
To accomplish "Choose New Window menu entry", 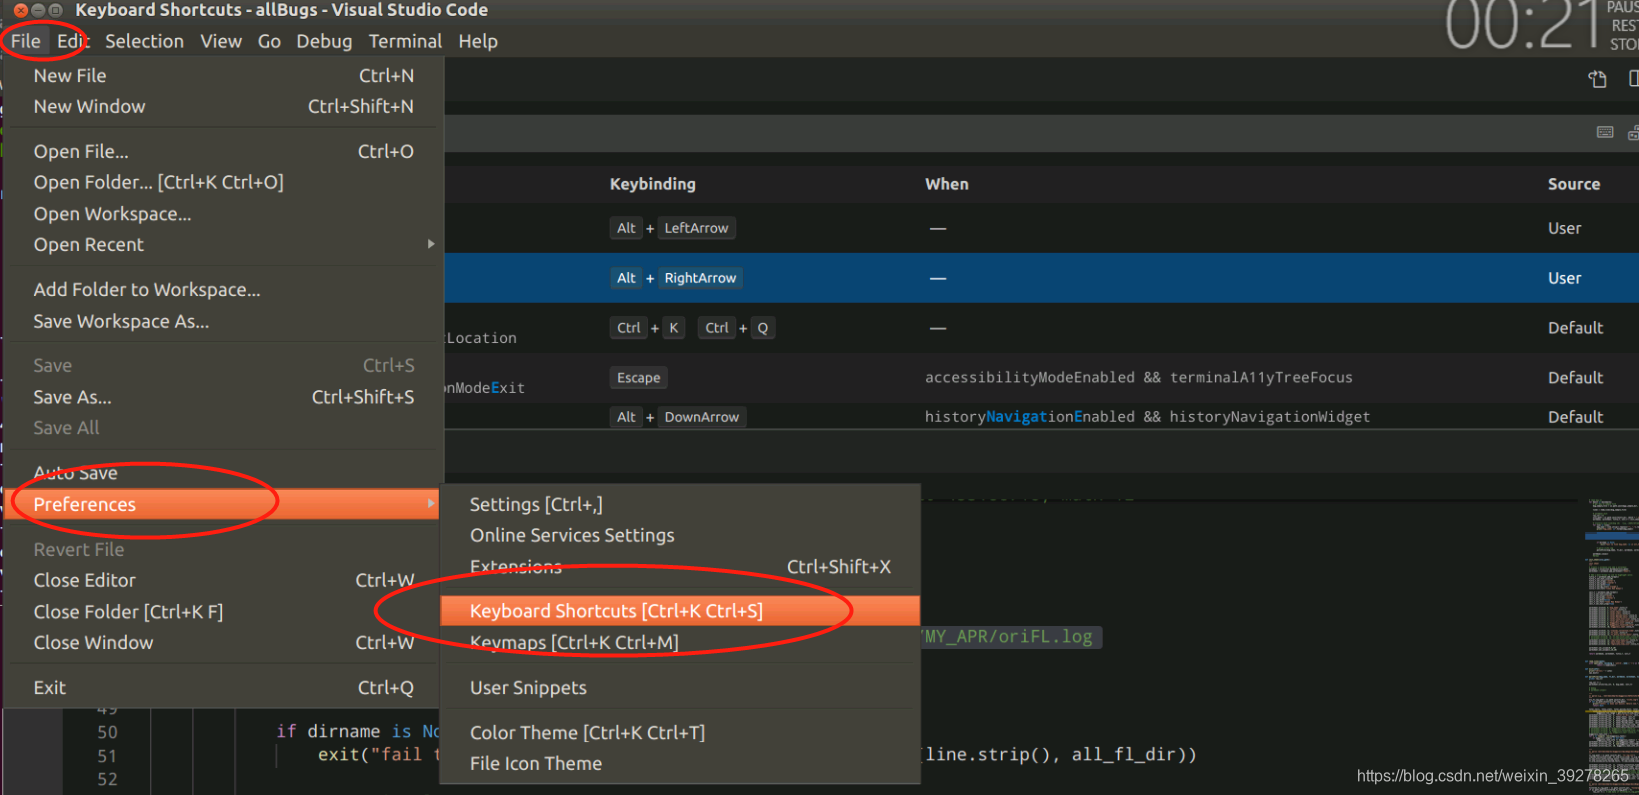I will [224, 107].
